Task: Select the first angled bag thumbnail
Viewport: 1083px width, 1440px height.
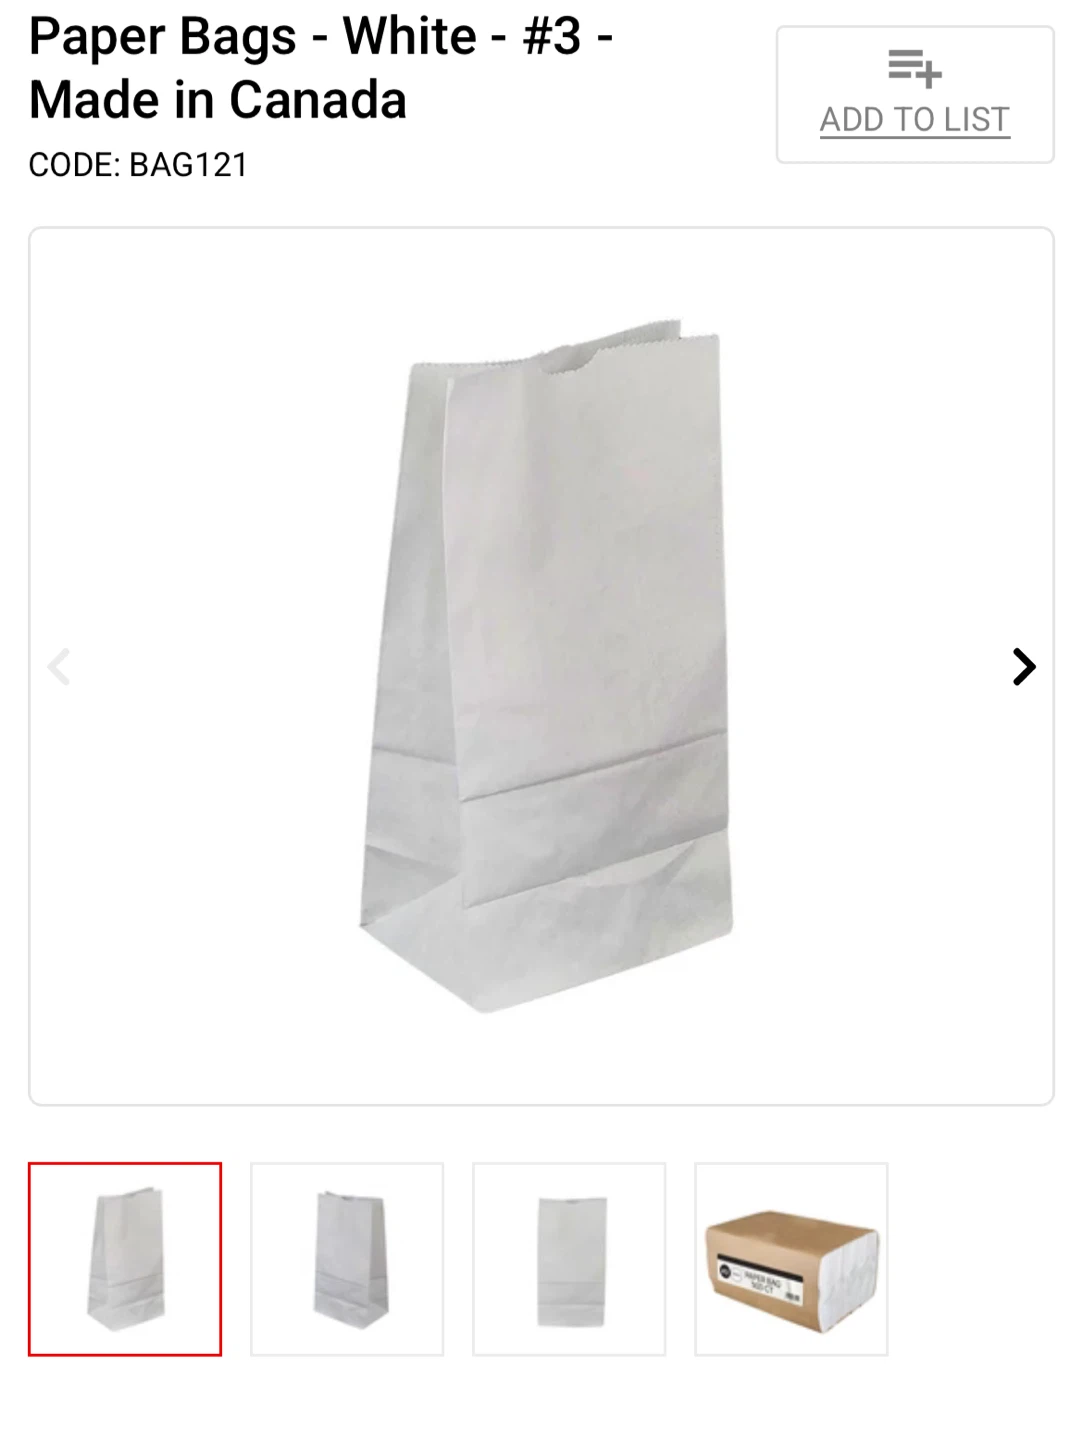Action: [125, 1259]
